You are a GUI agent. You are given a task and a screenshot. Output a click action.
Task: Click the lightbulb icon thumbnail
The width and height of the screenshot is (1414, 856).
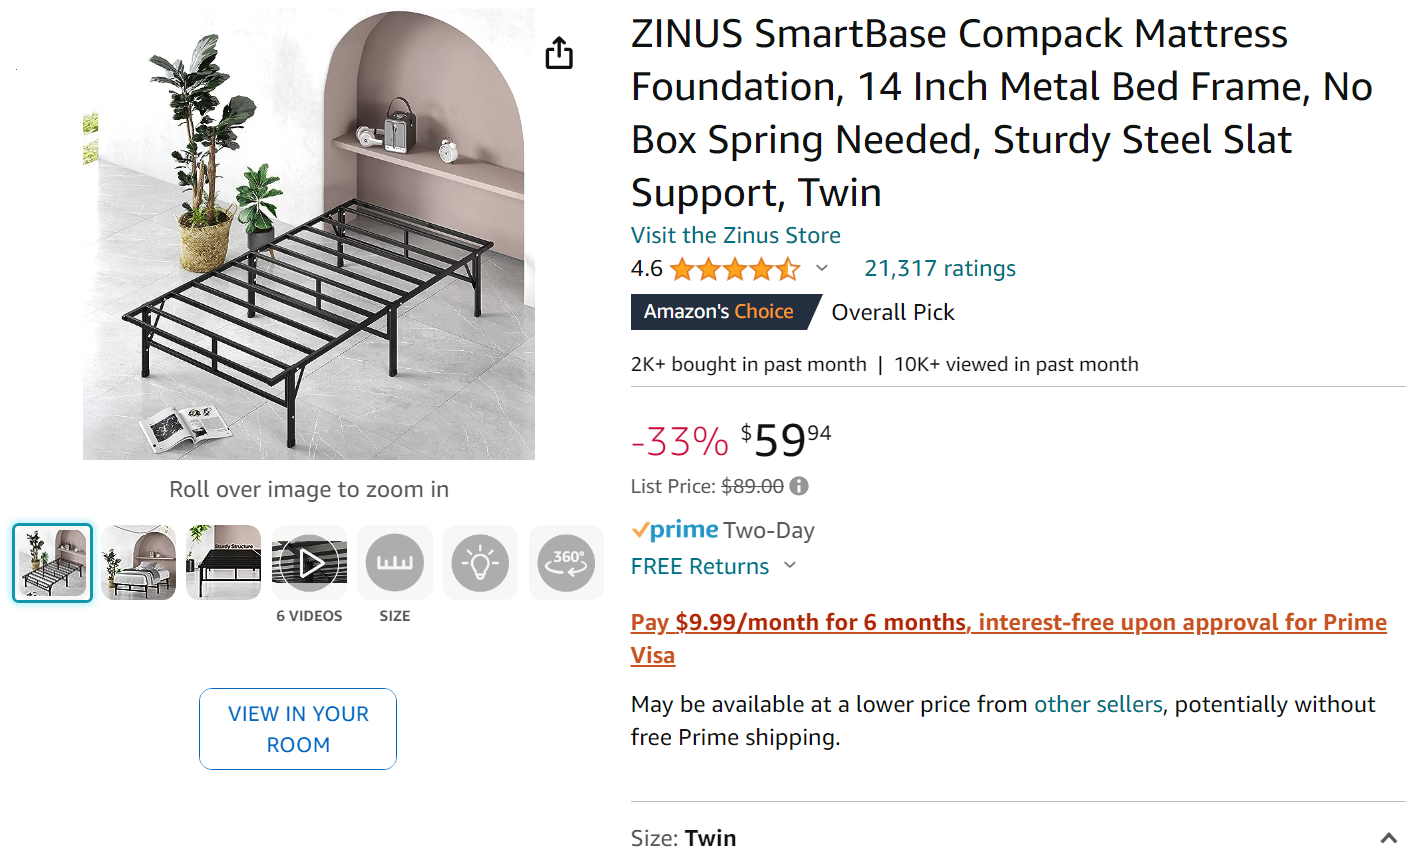click(480, 563)
